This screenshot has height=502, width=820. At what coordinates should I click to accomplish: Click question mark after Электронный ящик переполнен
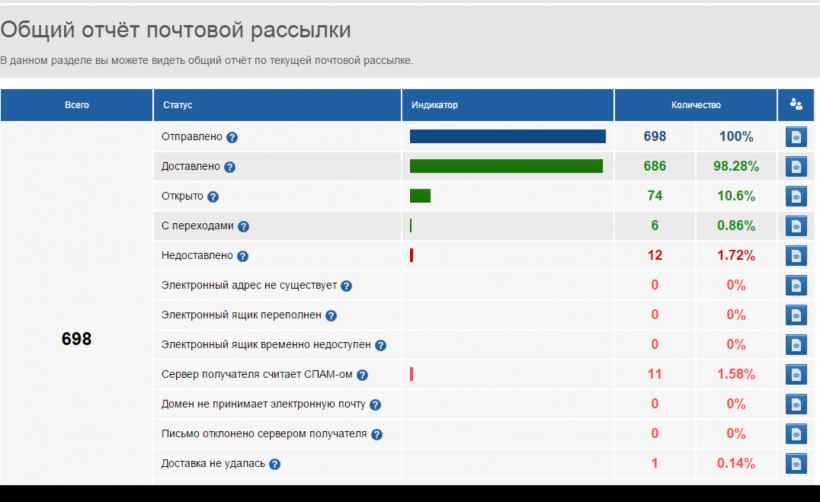pos(331,316)
